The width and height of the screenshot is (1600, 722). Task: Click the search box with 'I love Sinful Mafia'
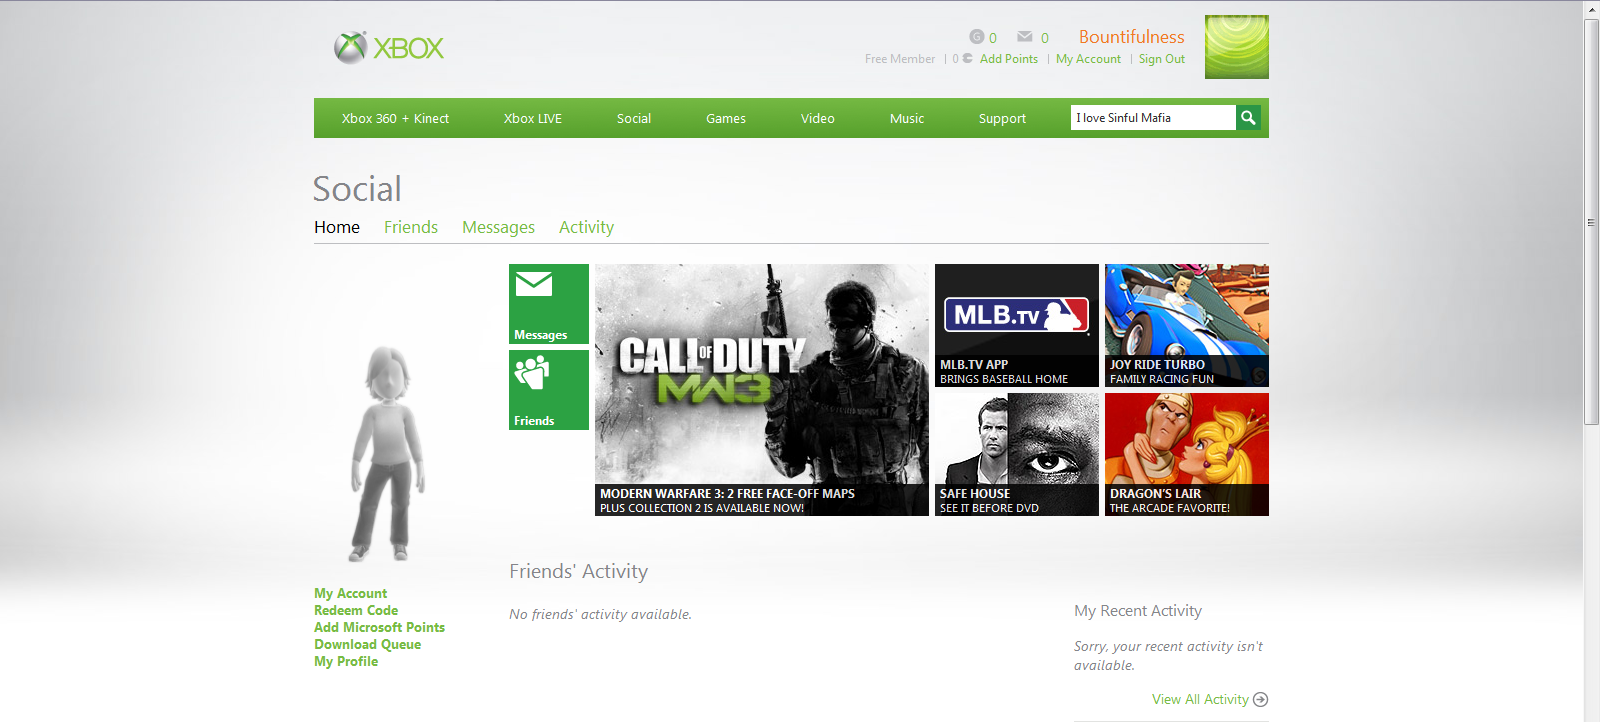[1153, 118]
